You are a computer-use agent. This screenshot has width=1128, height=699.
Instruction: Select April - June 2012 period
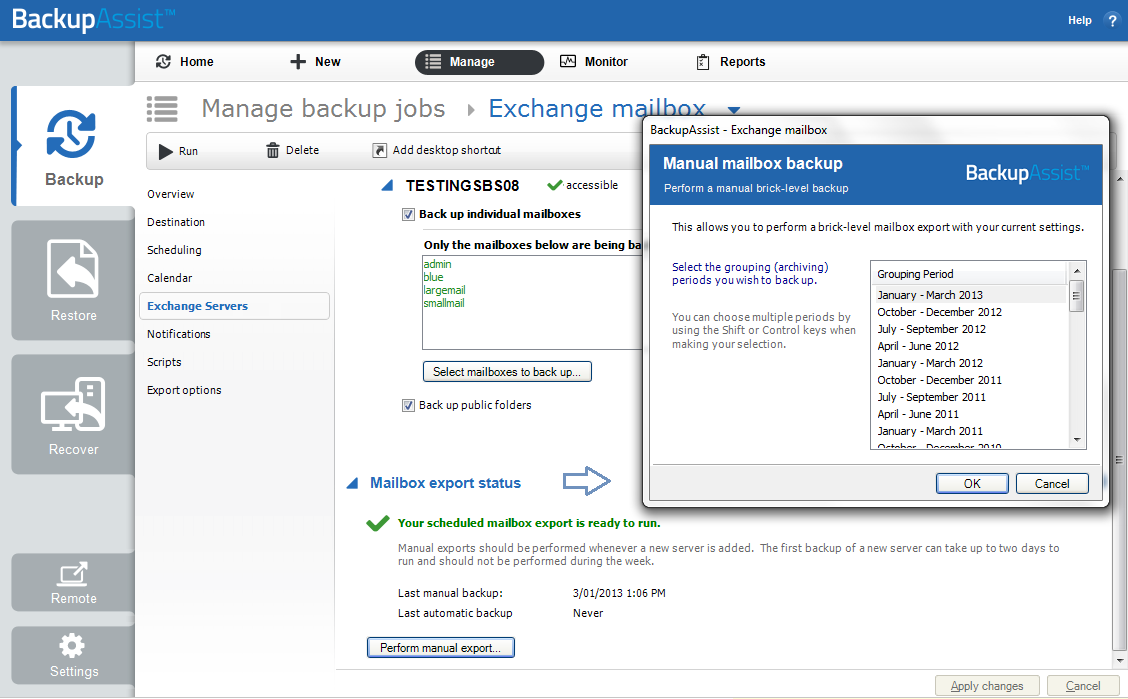tap(968, 346)
